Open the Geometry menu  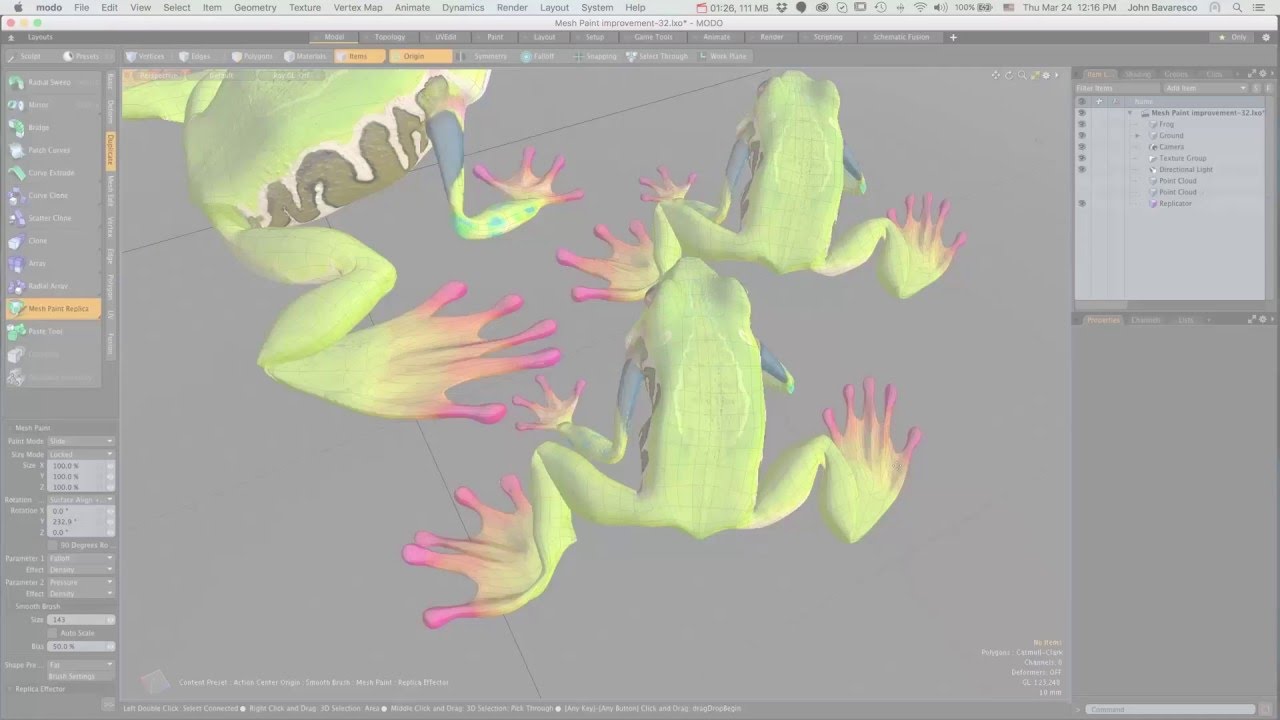(255, 7)
